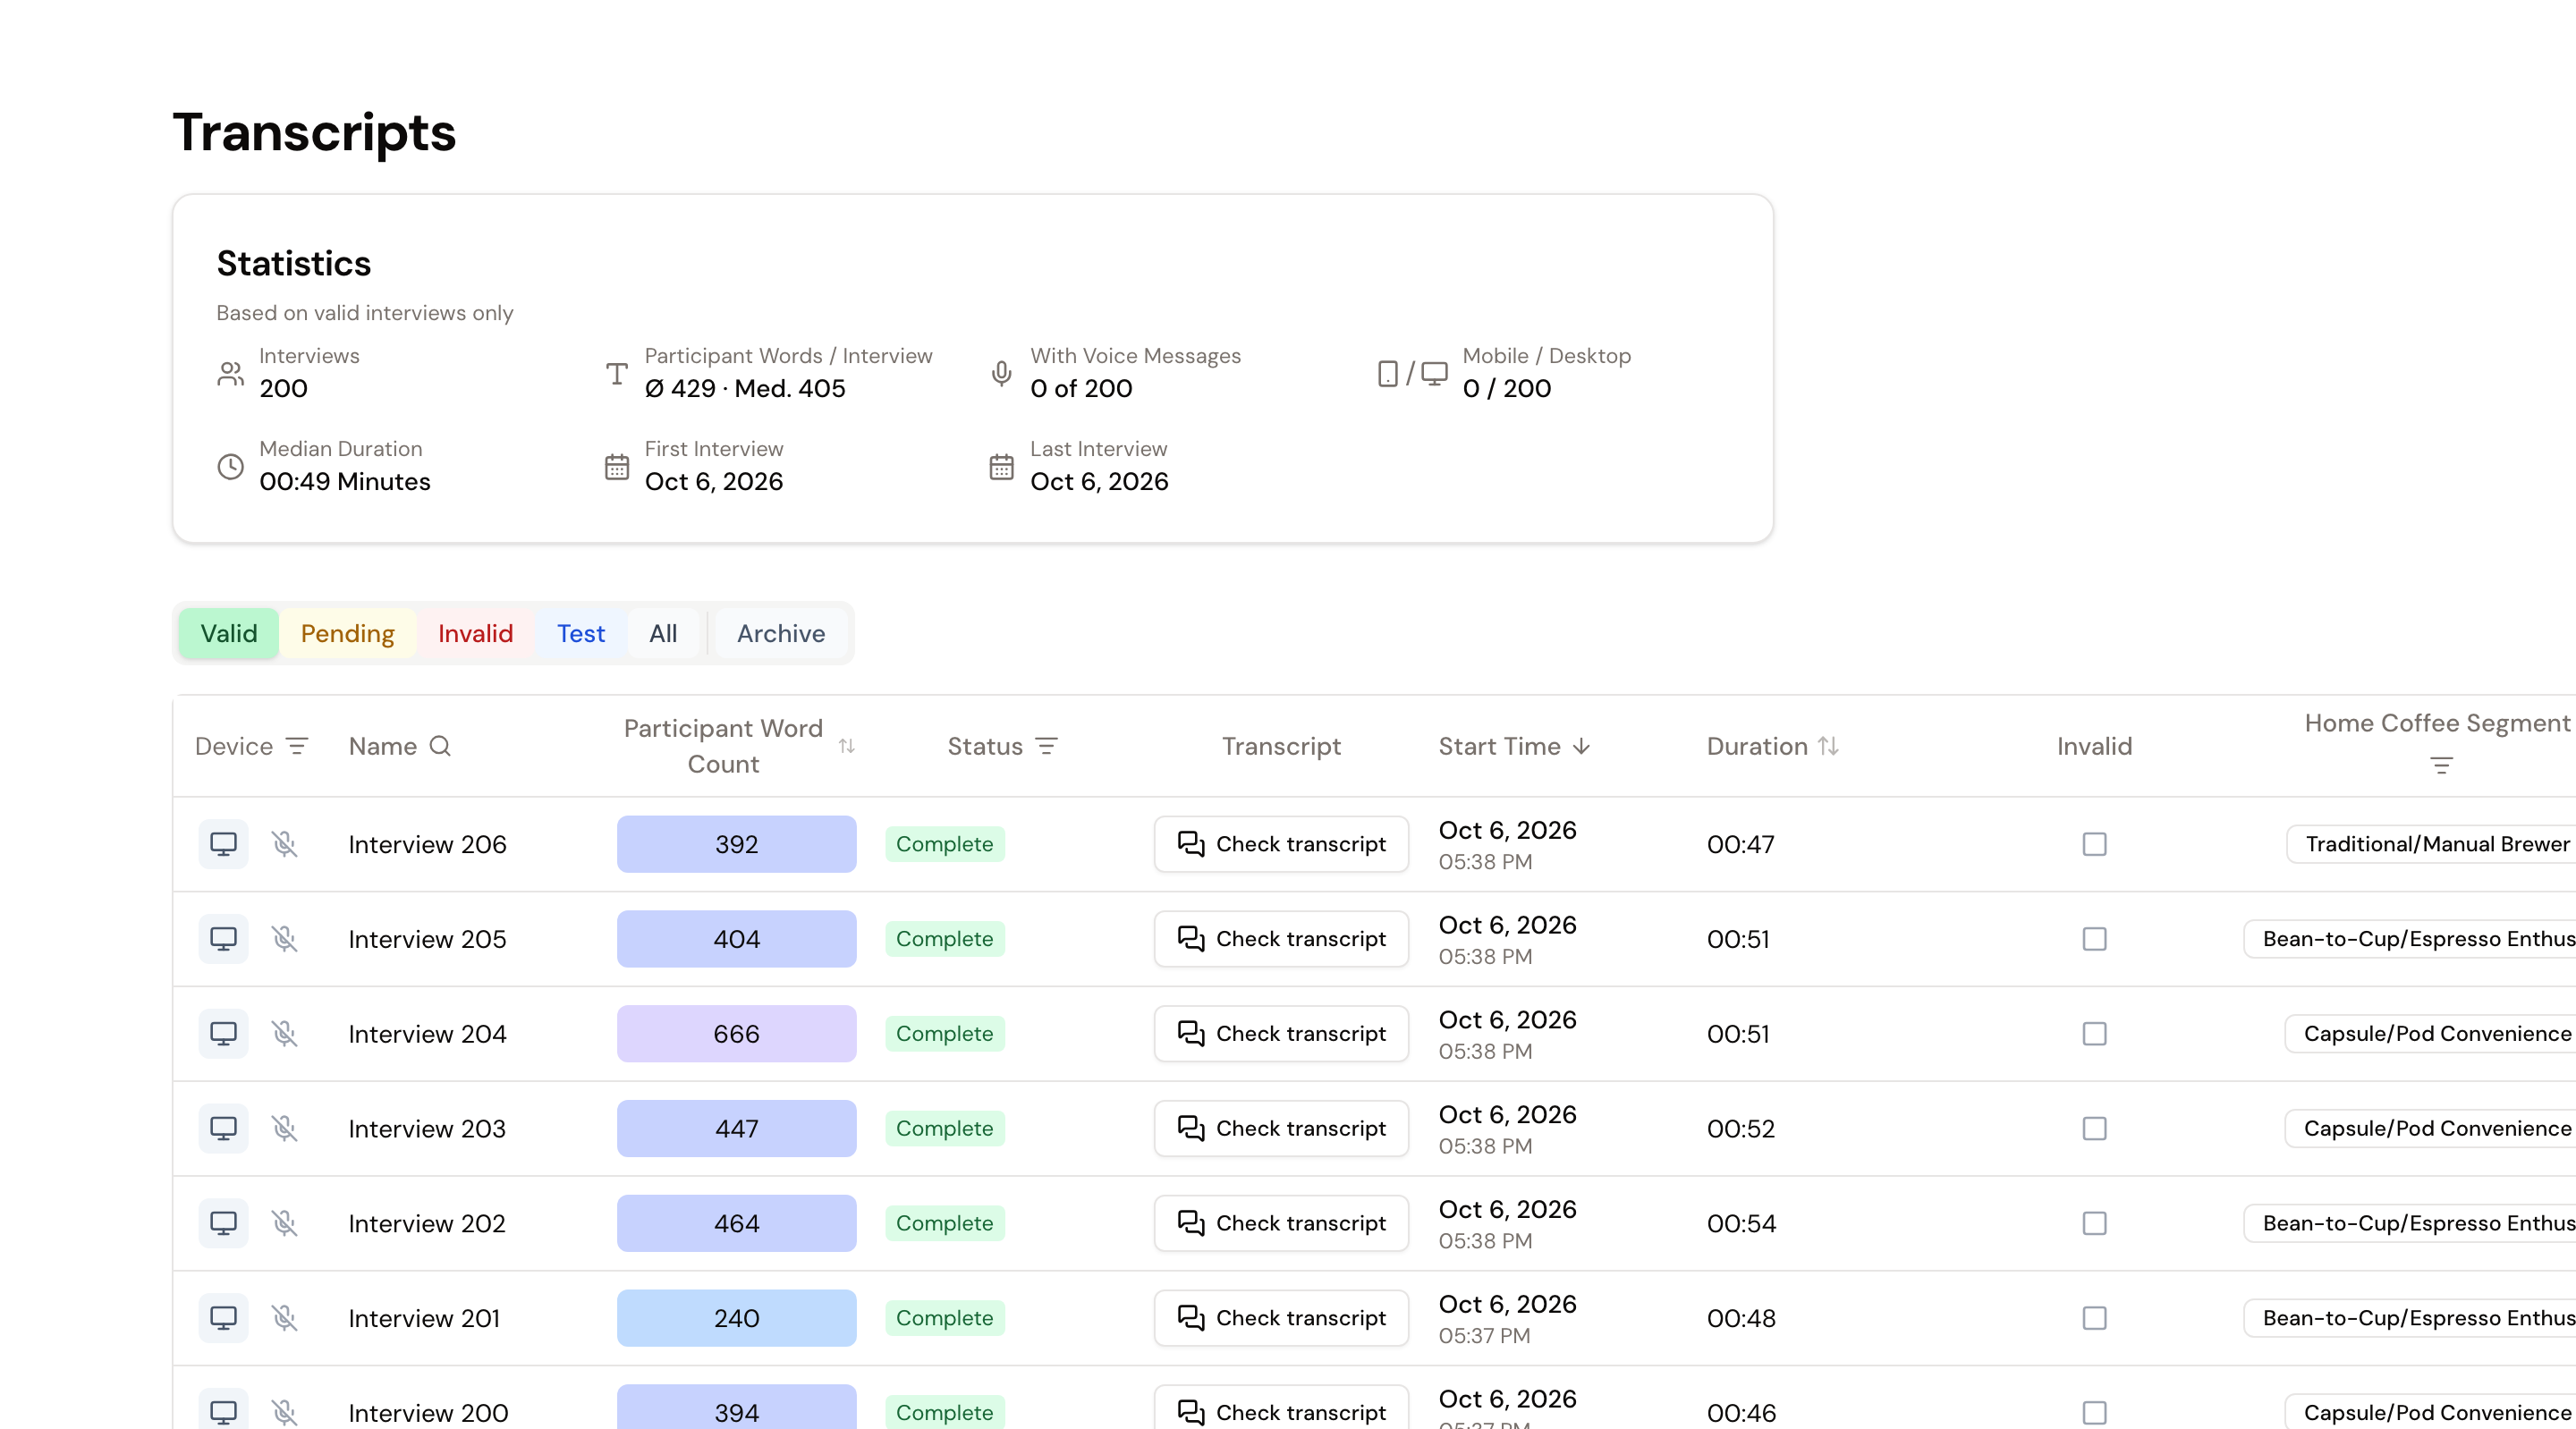The image size is (2576, 1429).
Task: Open the Status column filter icon
Action: pos(1046,746)
